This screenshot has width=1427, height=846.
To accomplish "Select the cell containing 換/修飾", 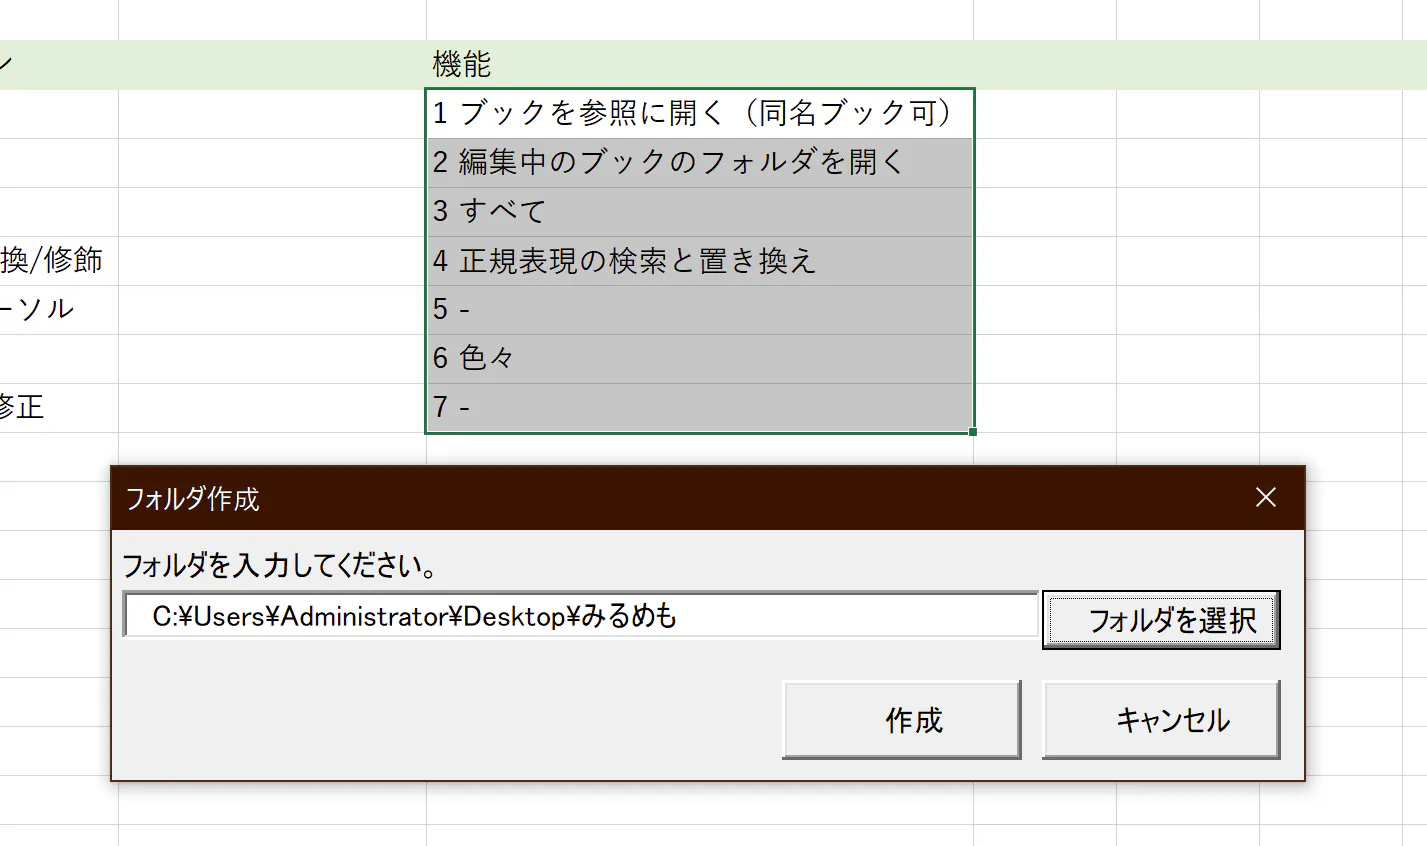I will (x=59, y=260).
